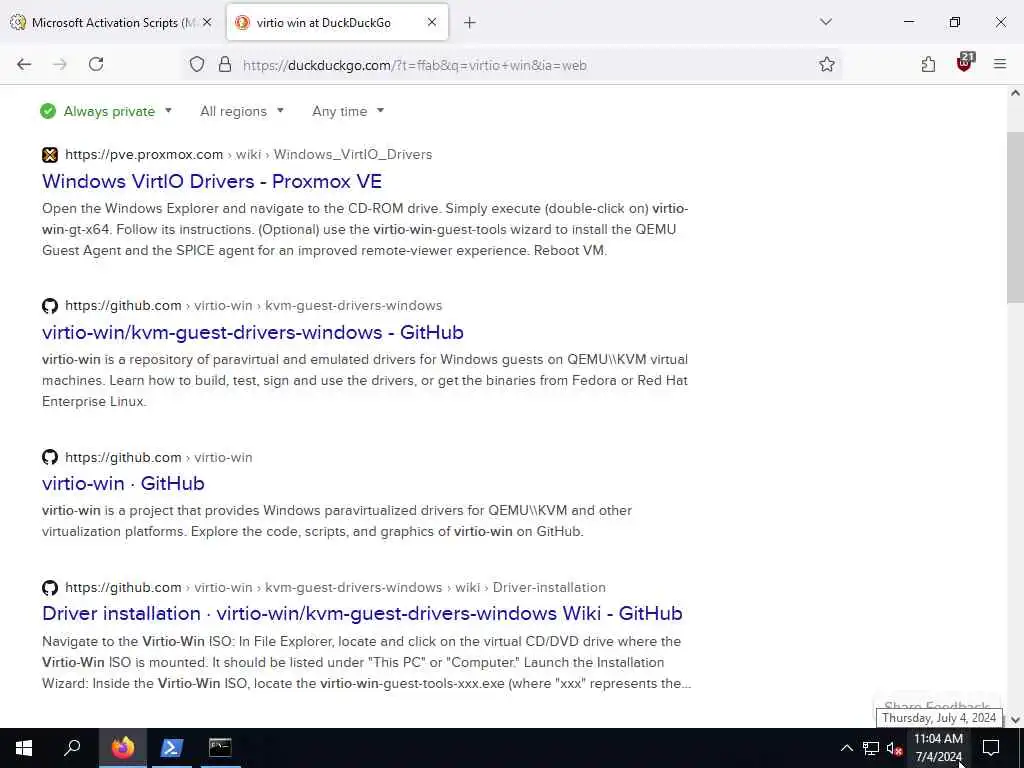Select the virtio win at DuckDuckGo tab
The image size is (1024, 768).
coord(337,23)
